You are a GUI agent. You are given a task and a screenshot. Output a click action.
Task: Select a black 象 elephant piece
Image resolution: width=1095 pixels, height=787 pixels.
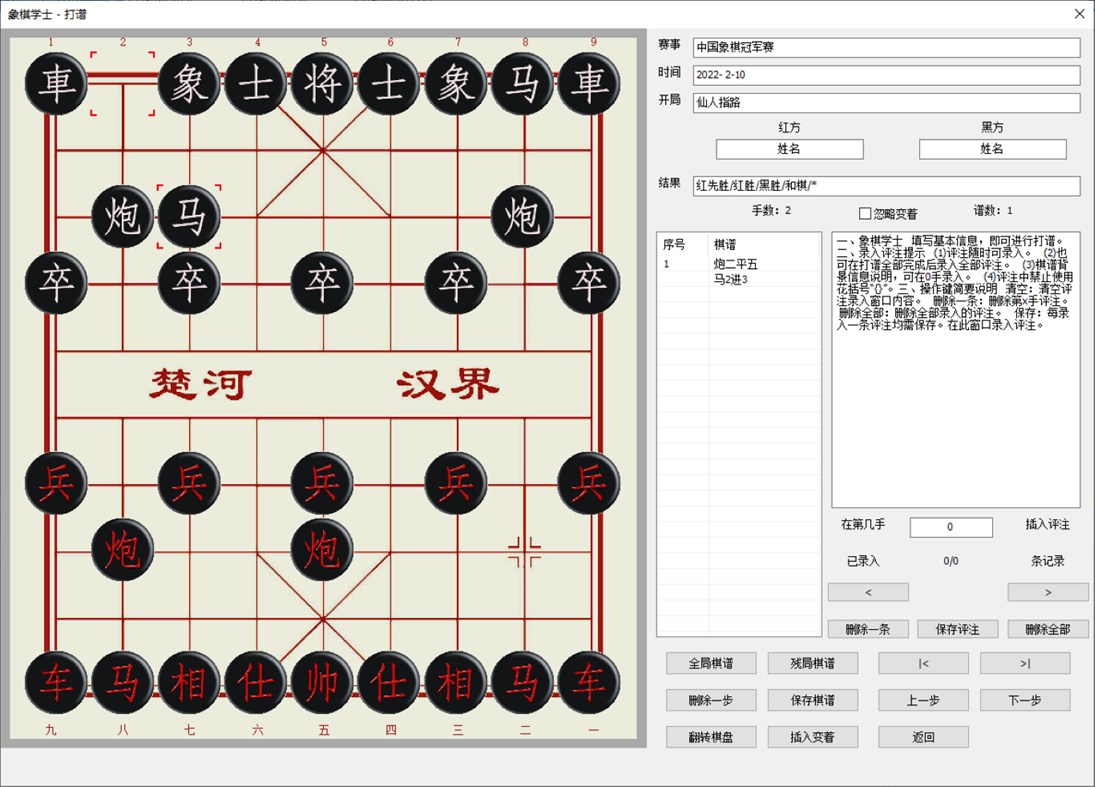coord(188,84)
